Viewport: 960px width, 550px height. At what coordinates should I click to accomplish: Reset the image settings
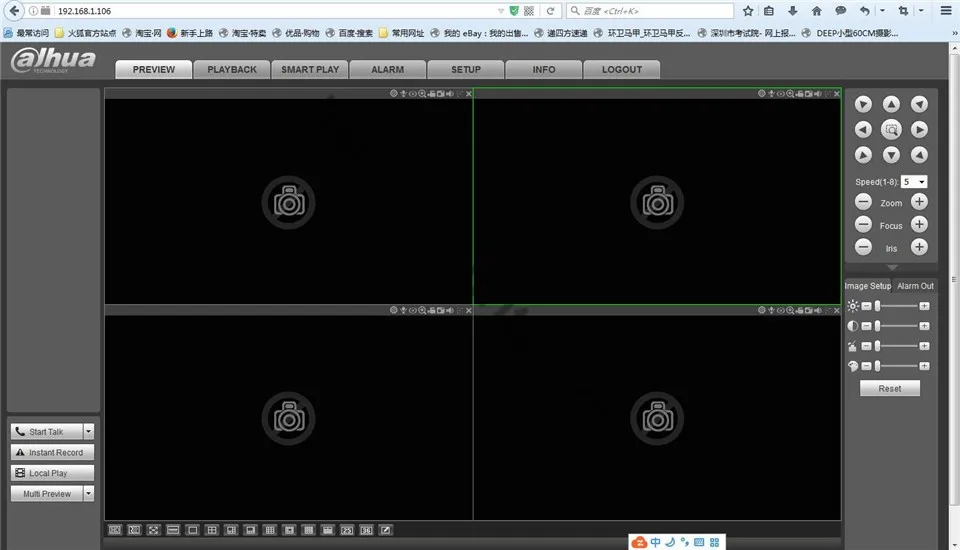click(890, 388)
